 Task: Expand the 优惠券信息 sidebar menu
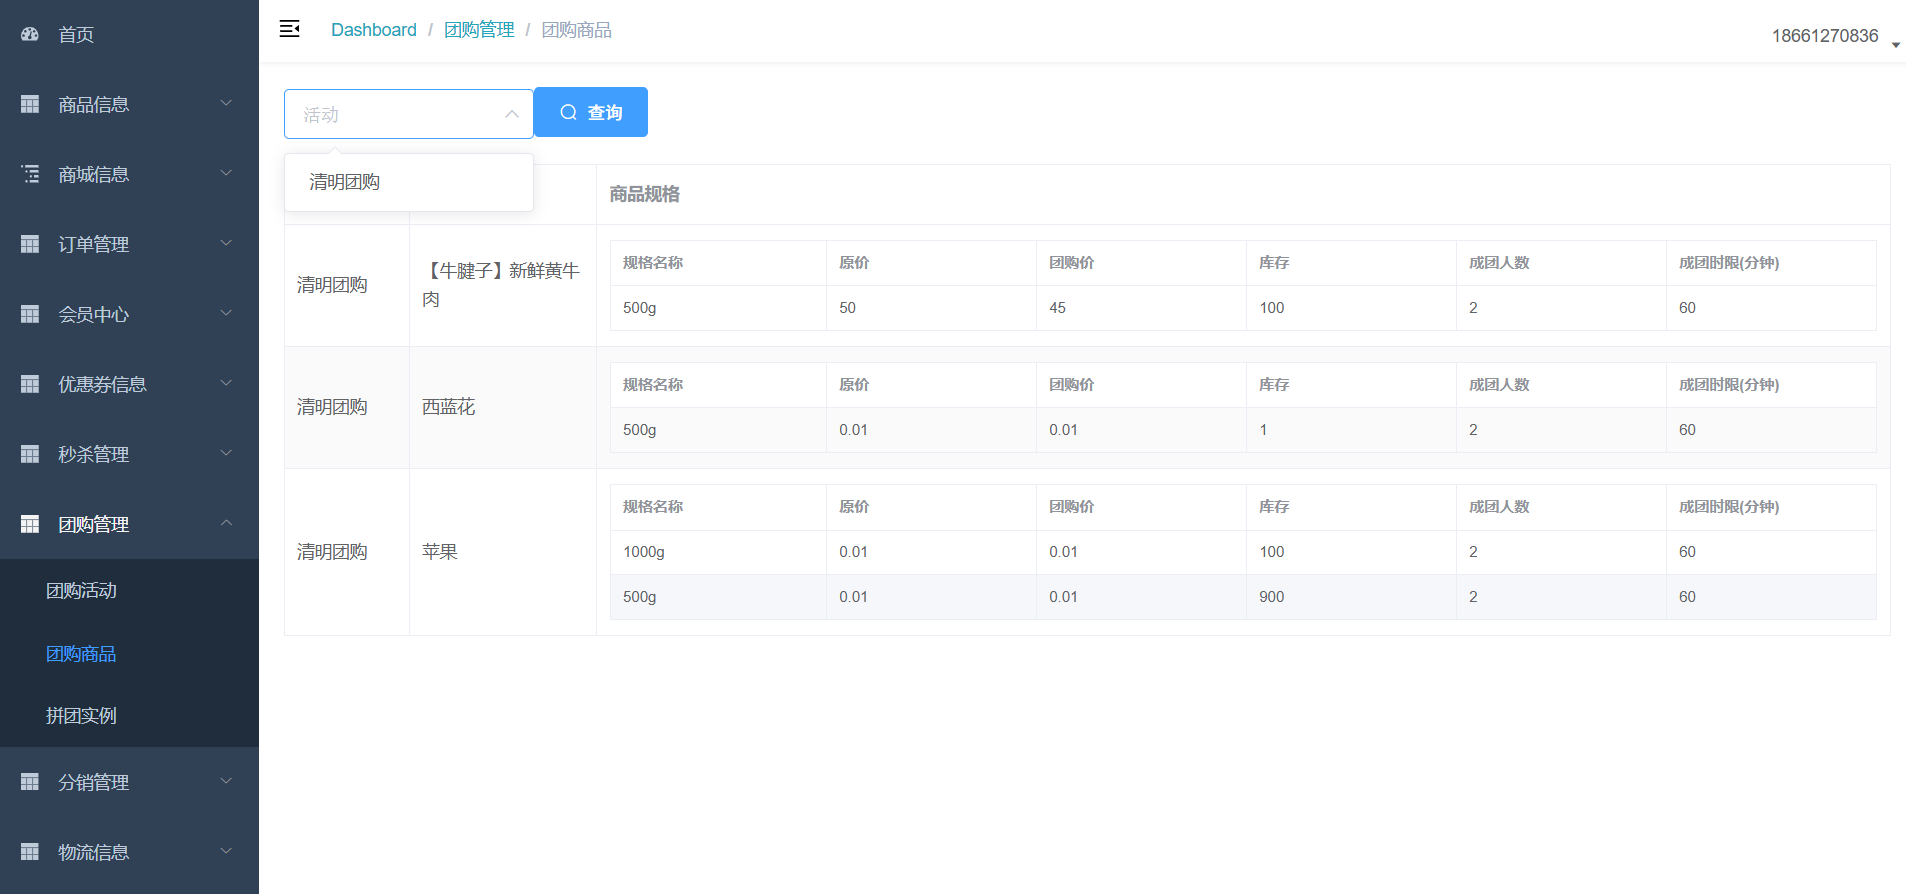point(226,383)
